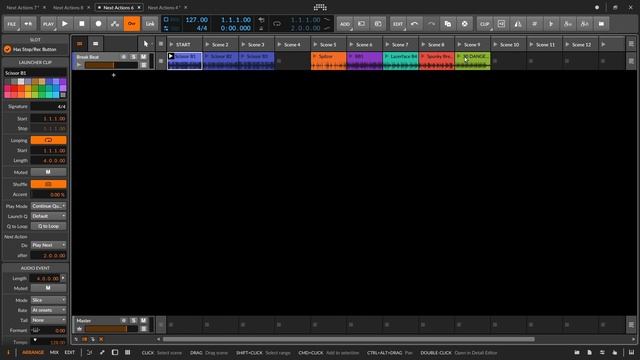This screenshot has width=640, height=360.
Task: Toggle the Shuffle button
Action: [x=48, y=184]
